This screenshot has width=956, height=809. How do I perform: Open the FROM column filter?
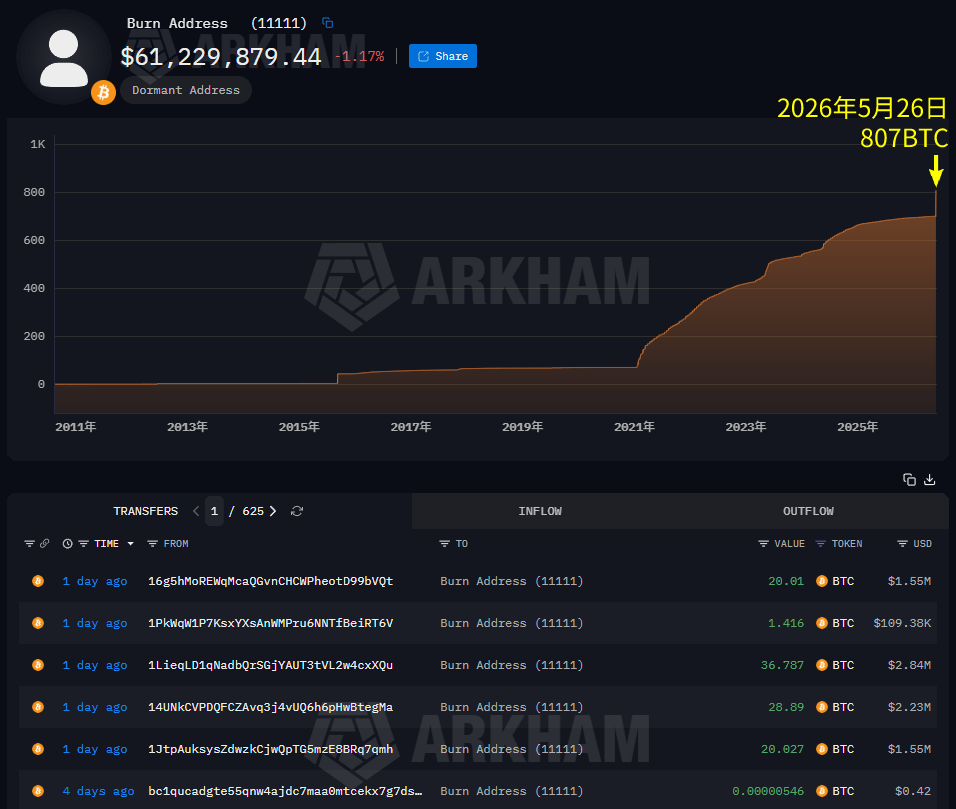click(152, 543)
